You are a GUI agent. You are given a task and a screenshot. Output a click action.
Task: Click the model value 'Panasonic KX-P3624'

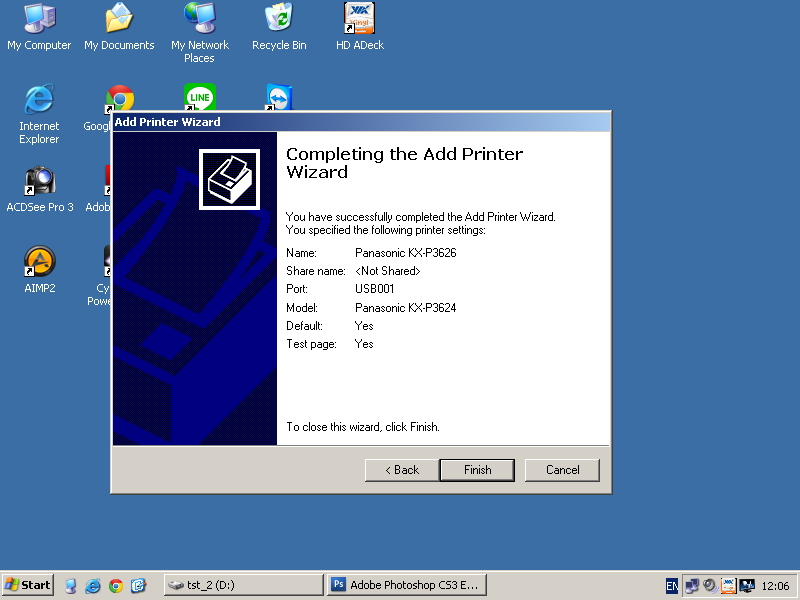point(406,308)
